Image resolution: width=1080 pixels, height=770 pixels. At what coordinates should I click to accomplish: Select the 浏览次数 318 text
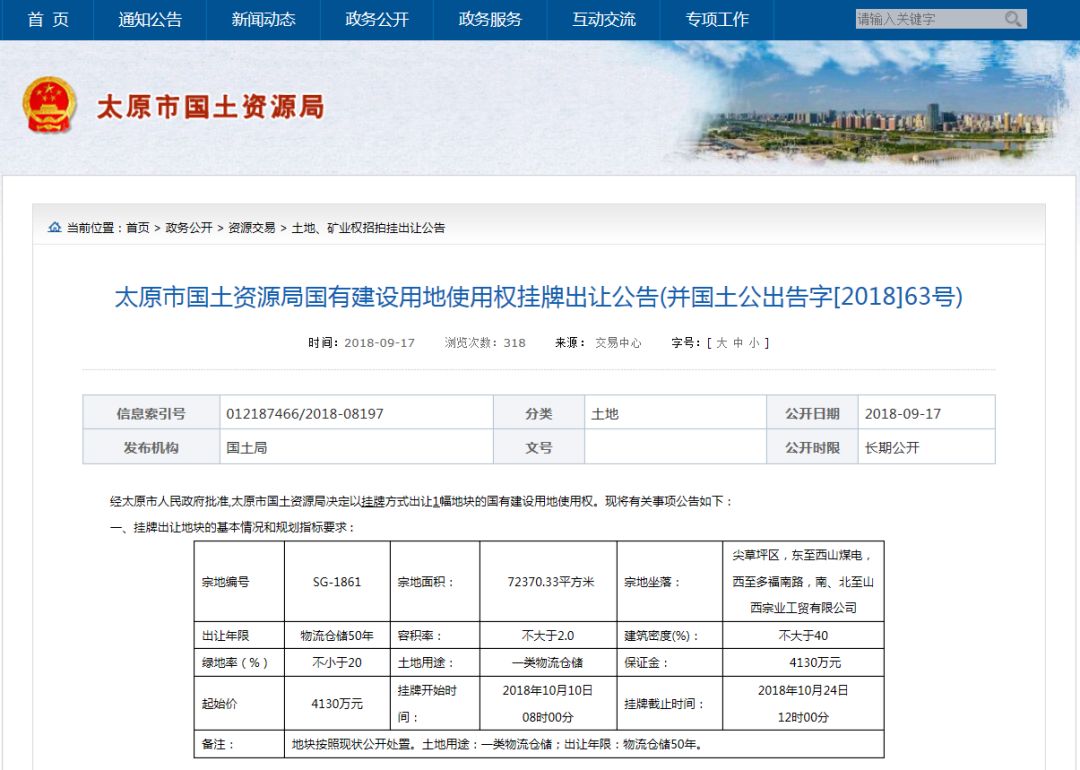pos(485,342)
